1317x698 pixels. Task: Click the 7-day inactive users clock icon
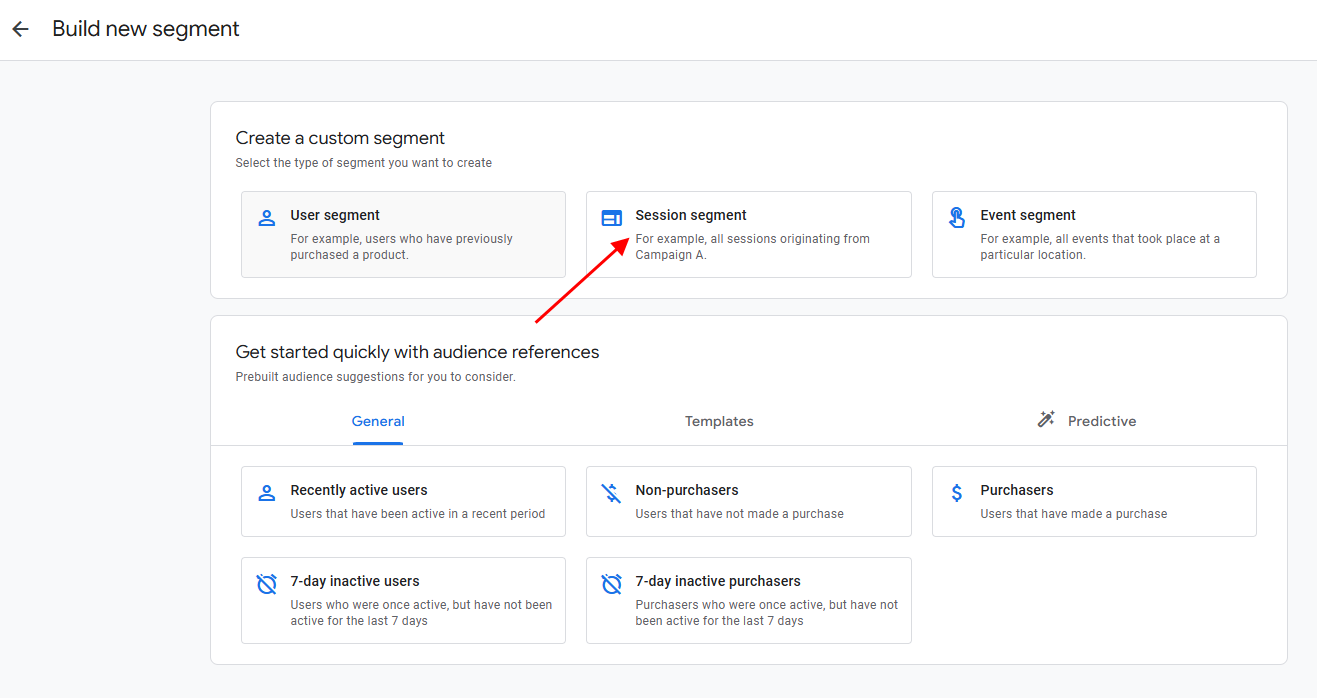(x=266, y=584)
